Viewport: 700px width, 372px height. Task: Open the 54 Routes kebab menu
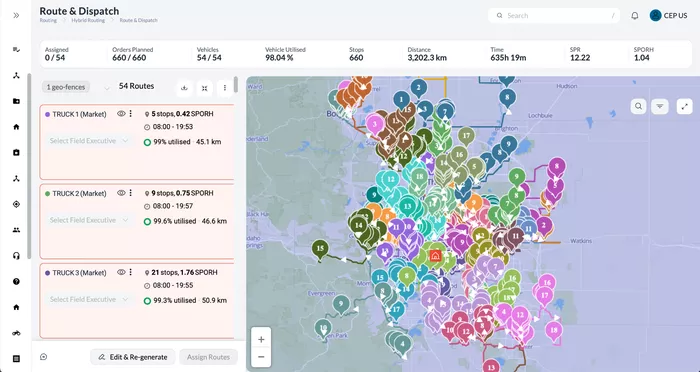[x=225, y=88]
